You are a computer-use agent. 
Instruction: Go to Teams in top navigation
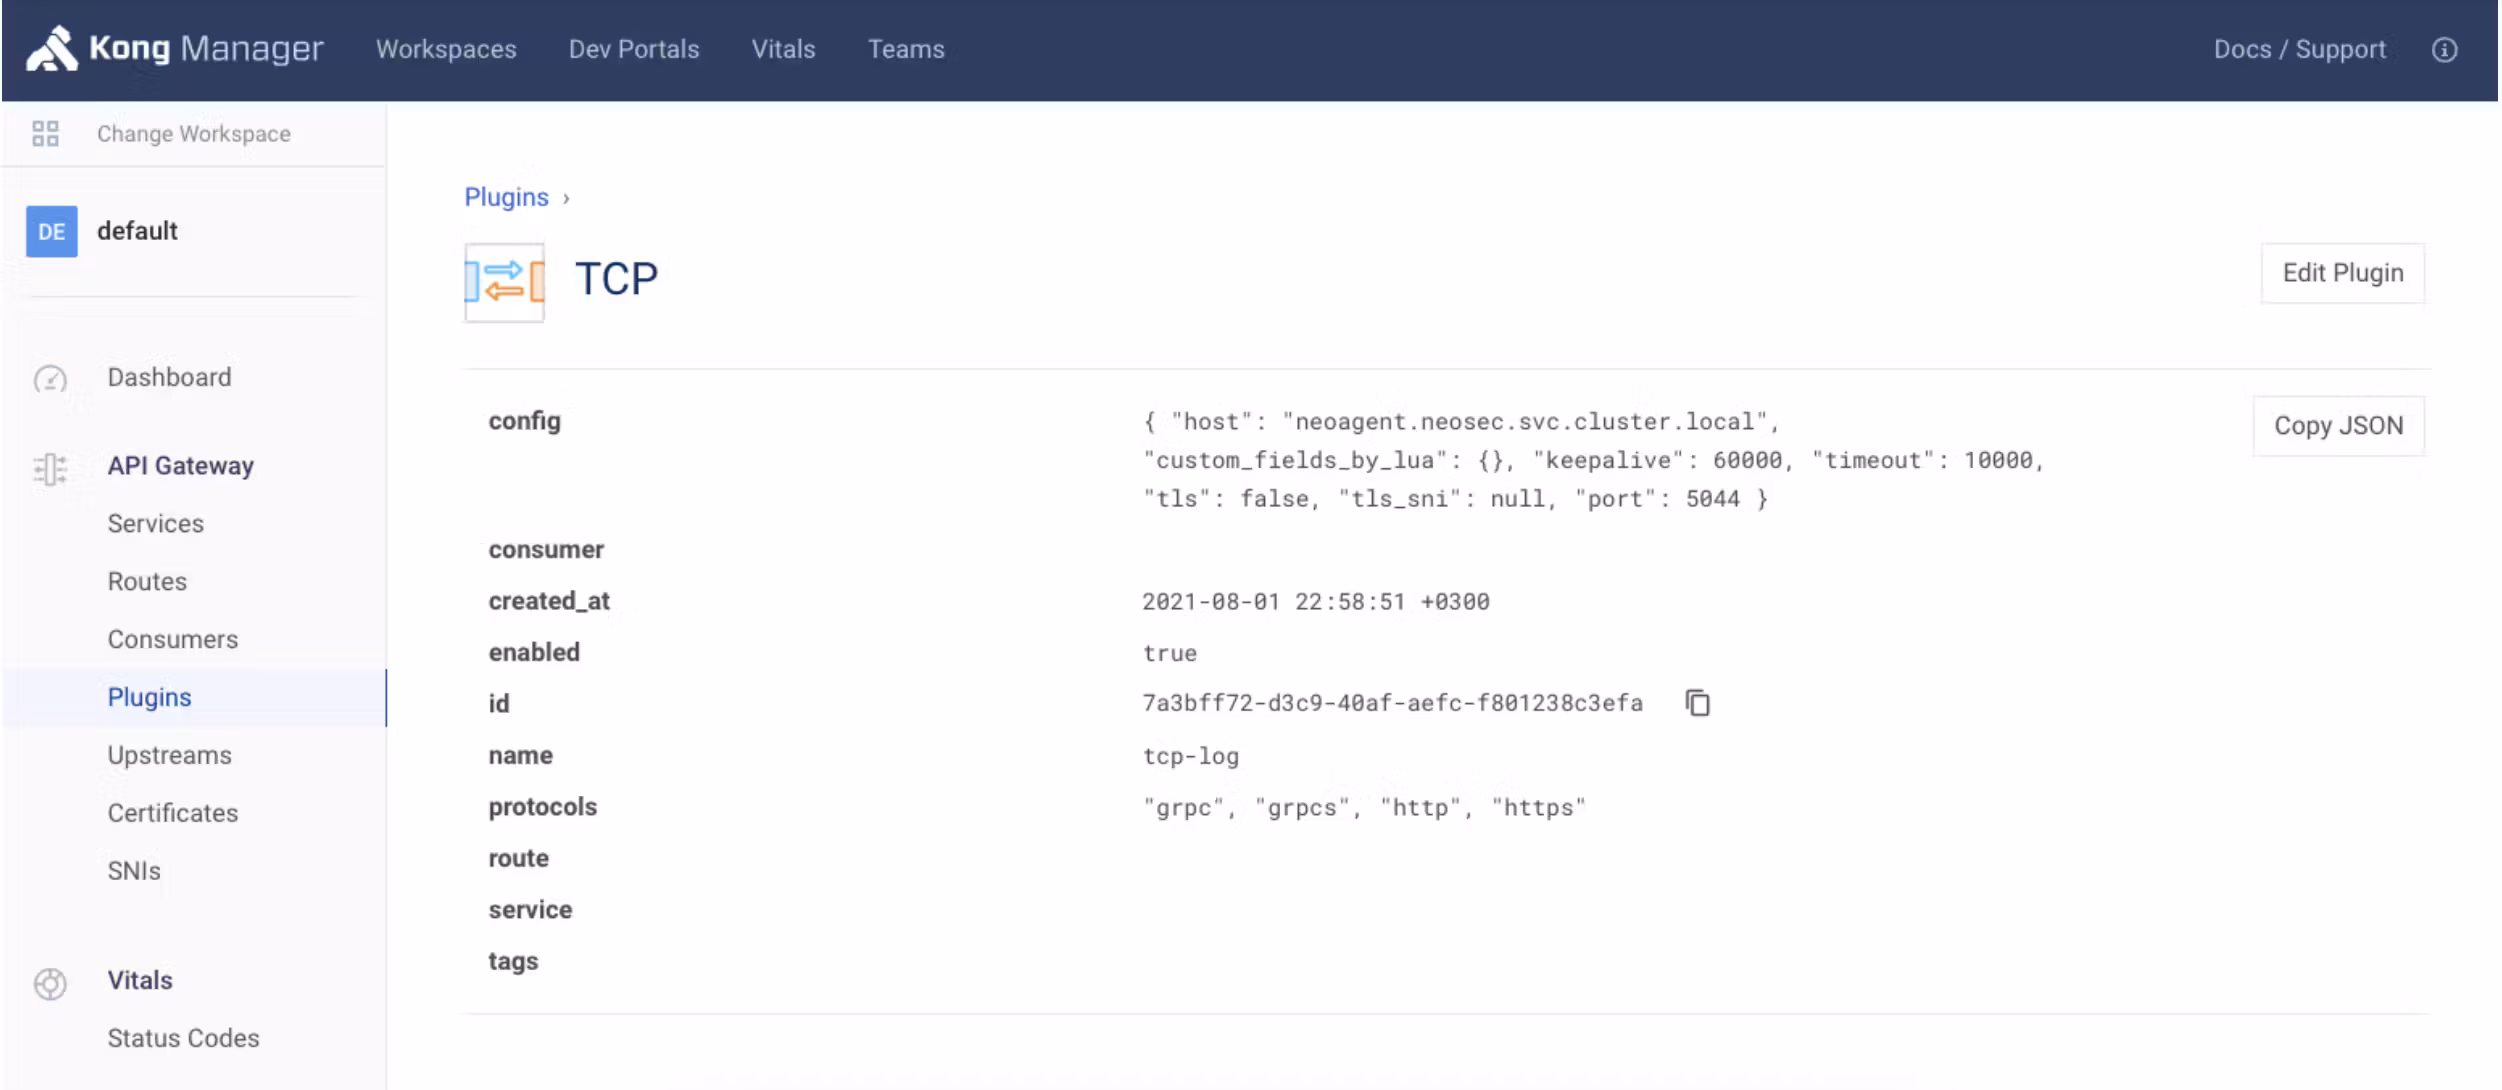click(x=906, y=50)
